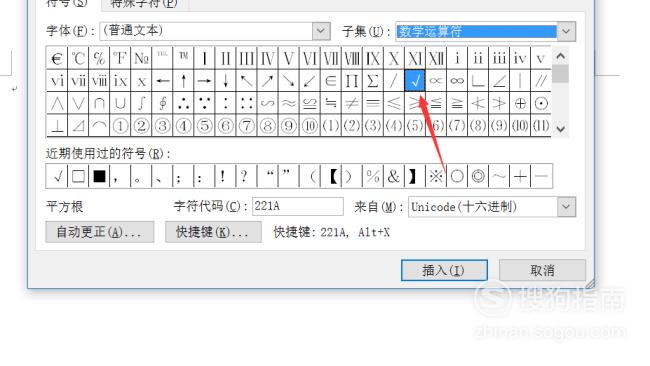Select the circled number ⑩ symbol
The image size is (650, 366).
[x=310, y=126]
